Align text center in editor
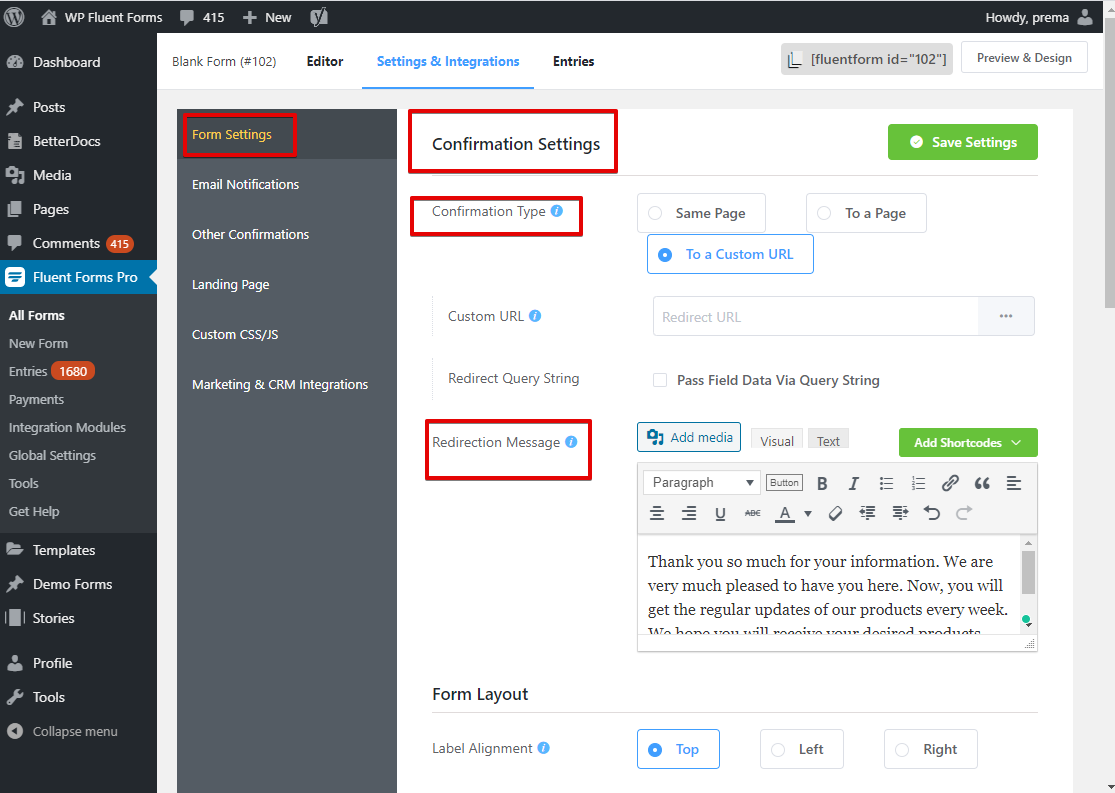This screenshot has height=793, width=1115. pyautogui.click(x=657, y=513)
